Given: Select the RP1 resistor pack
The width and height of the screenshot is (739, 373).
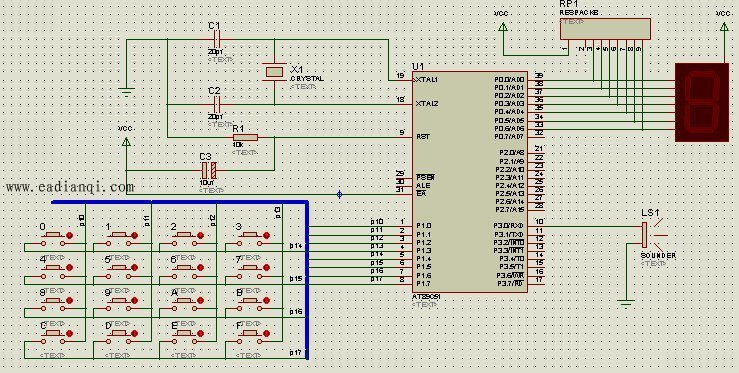Looking at the screenshot, I should (605, 29).
